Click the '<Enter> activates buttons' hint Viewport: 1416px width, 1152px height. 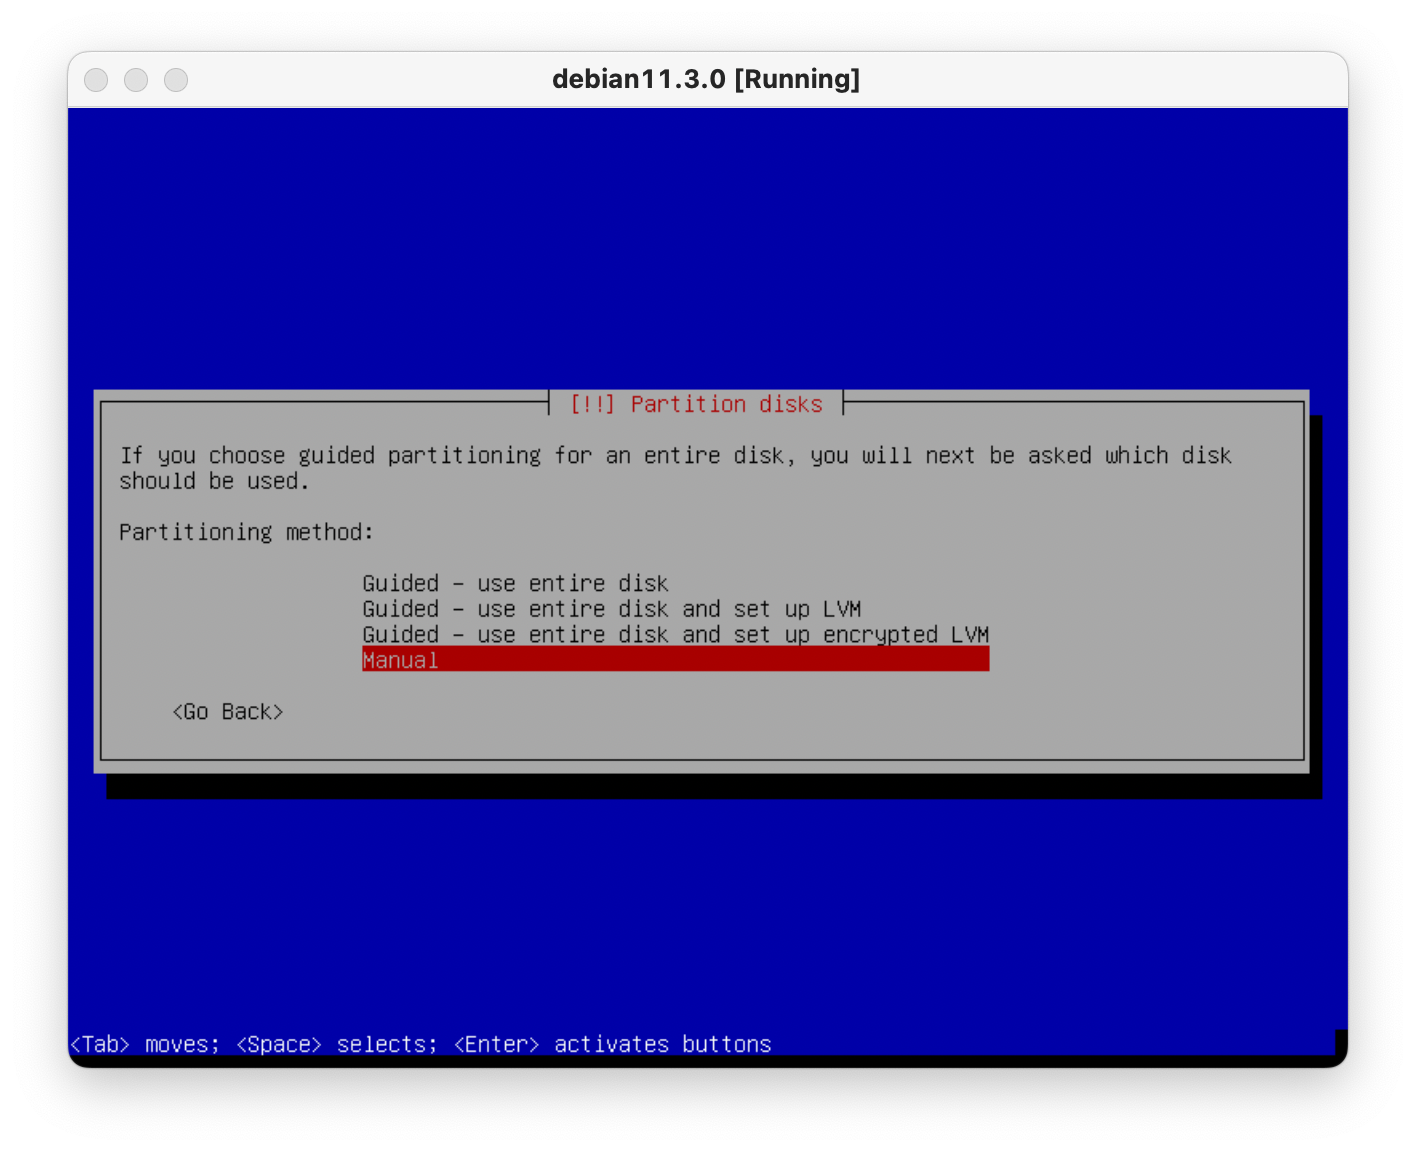[612, 1044]
